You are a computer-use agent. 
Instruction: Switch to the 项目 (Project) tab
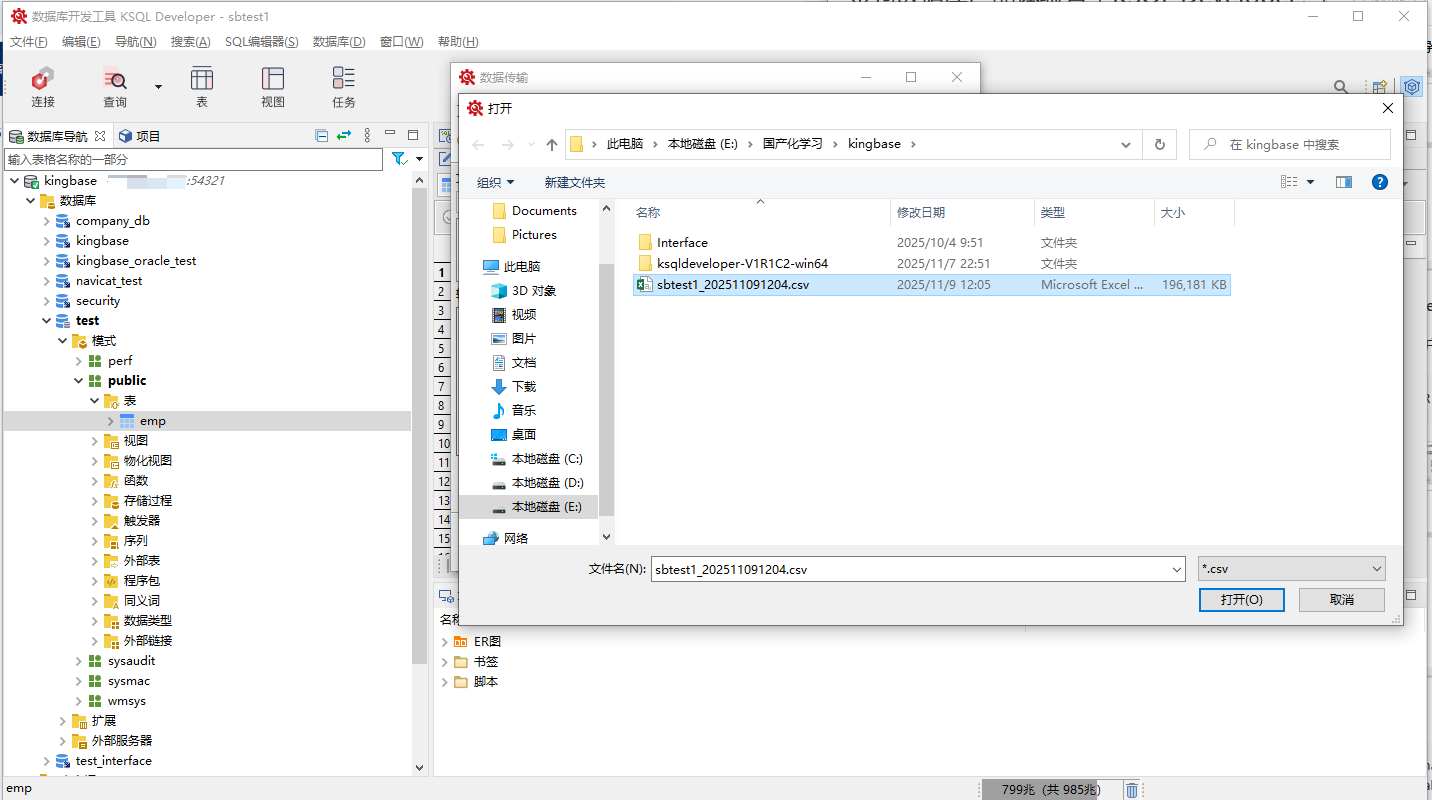[139, 136]
